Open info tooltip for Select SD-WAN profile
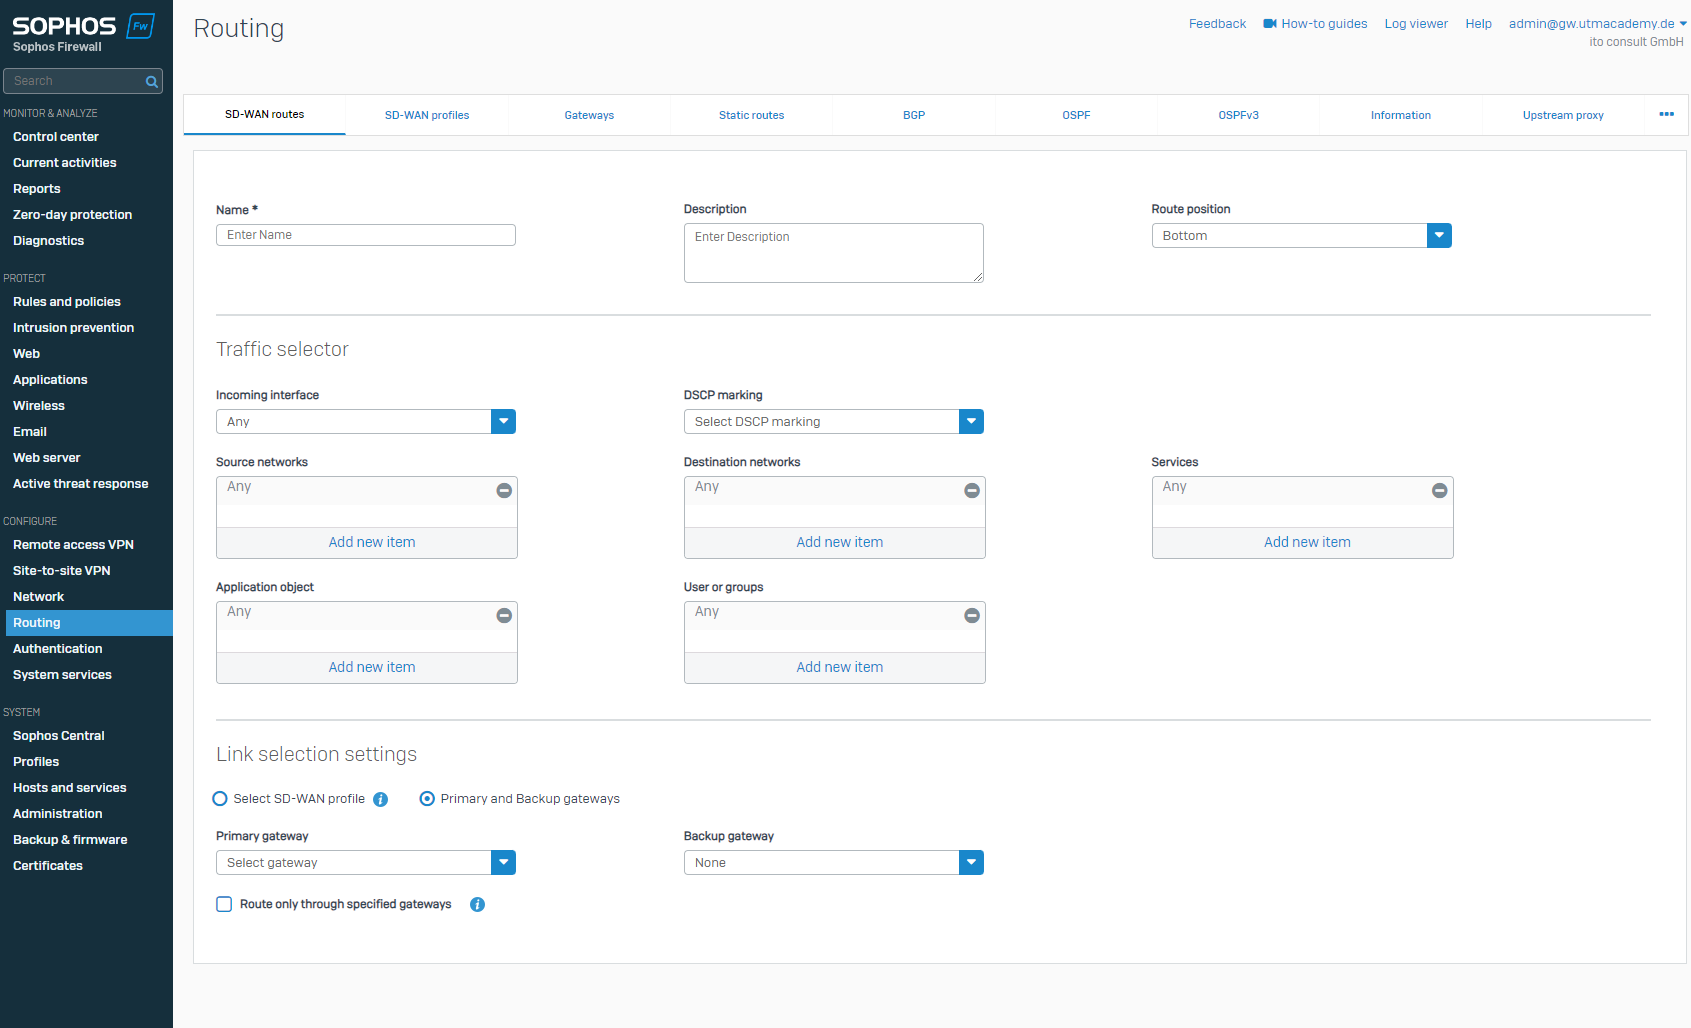This screenshot has width=1691, height=1028. tap(380, 799)
